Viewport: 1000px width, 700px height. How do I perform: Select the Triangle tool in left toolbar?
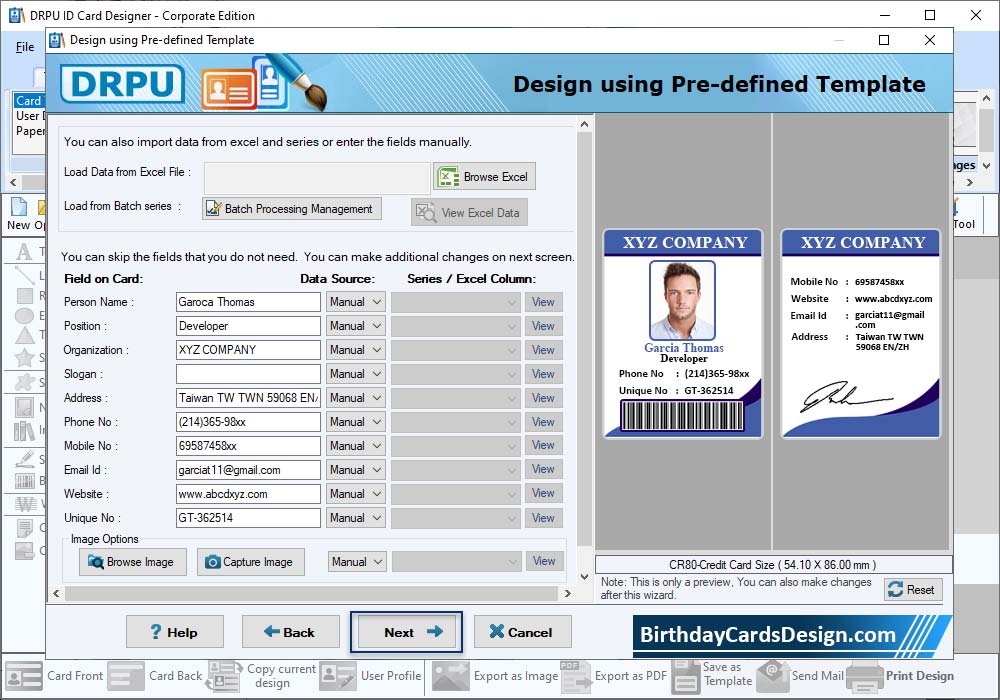(24, 335)
